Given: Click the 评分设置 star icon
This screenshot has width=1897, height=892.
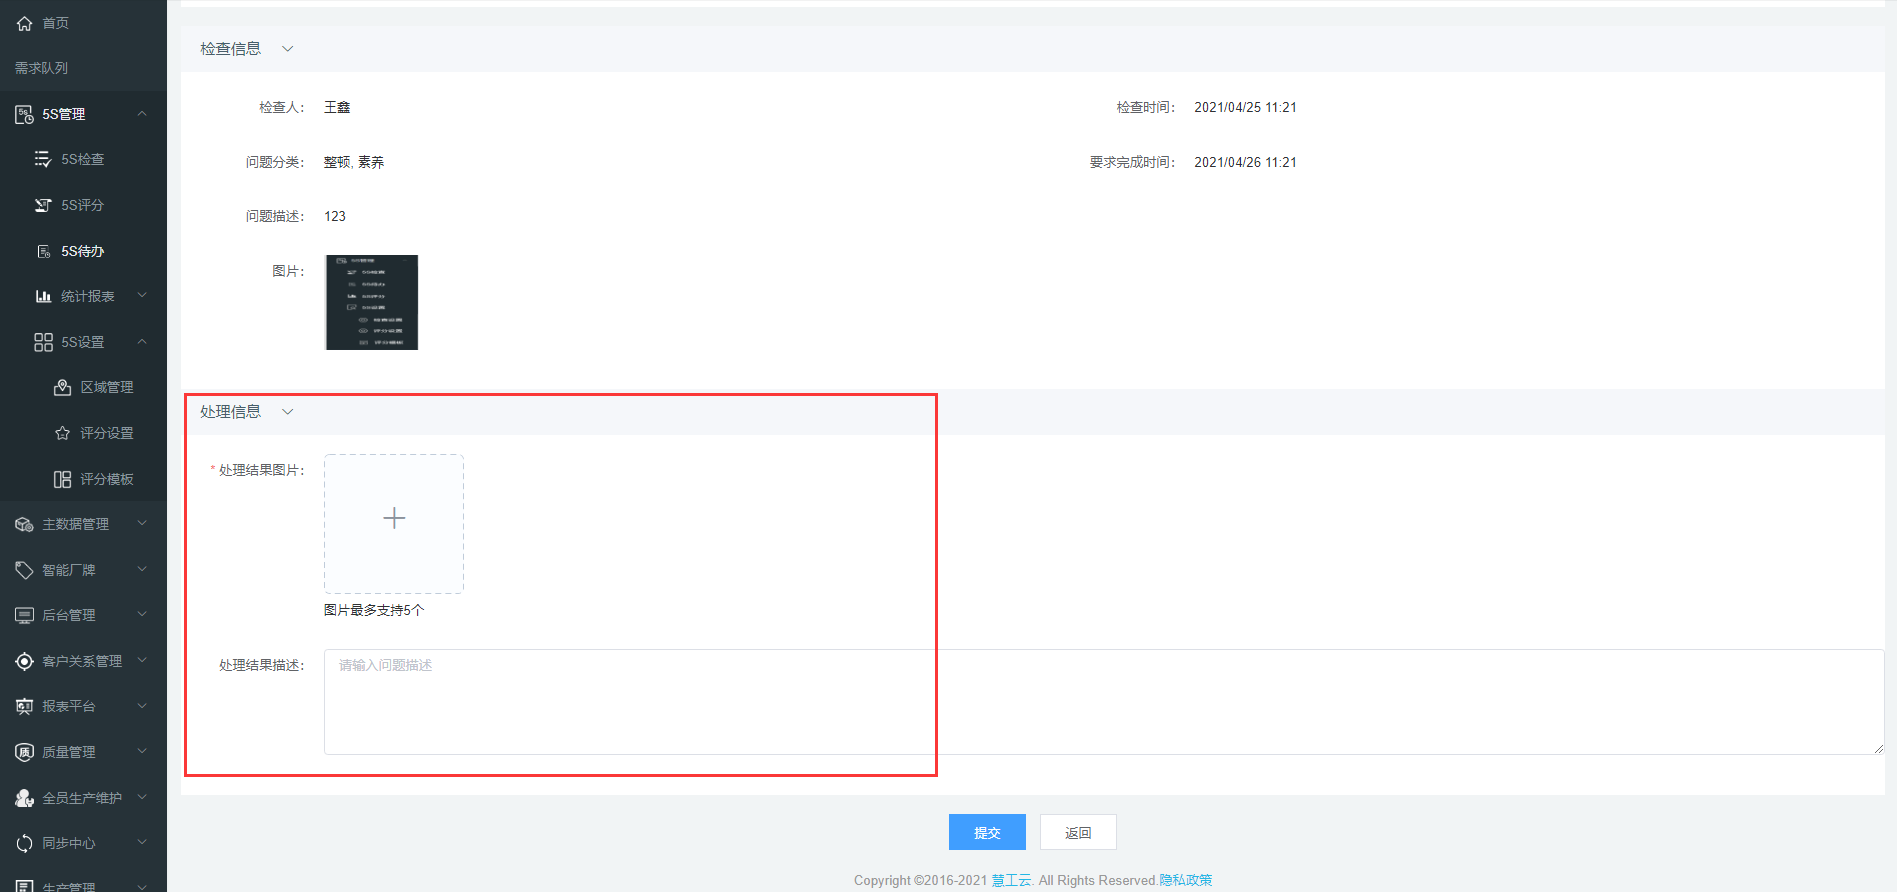Looking at the screenshot, I should click(62, 433).
